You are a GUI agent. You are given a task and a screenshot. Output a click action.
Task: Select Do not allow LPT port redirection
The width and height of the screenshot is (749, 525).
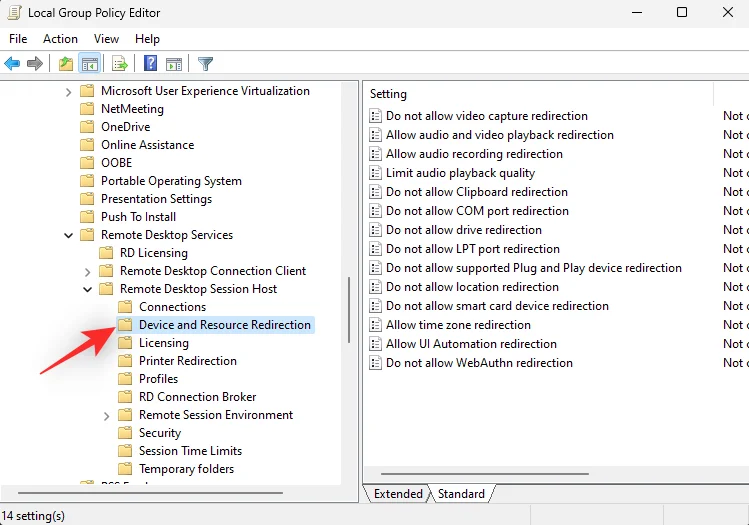(x=472, y=249)
